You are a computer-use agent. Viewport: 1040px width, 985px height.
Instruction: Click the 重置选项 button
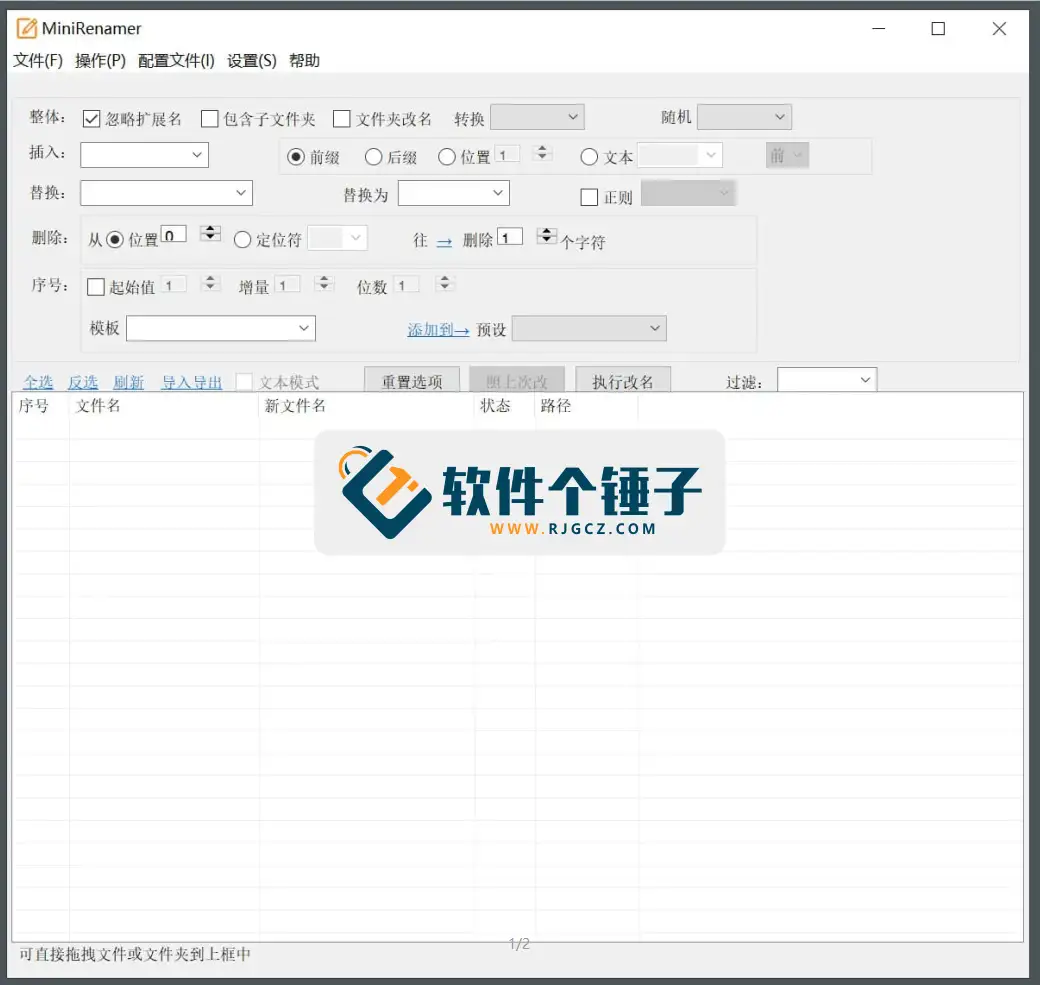412,381
